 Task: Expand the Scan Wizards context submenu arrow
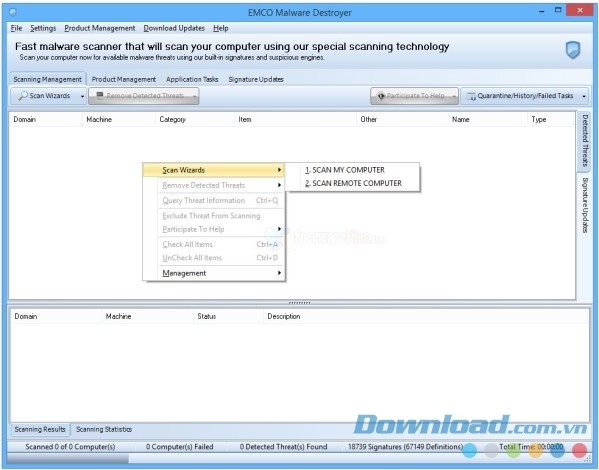click(279, 170)
